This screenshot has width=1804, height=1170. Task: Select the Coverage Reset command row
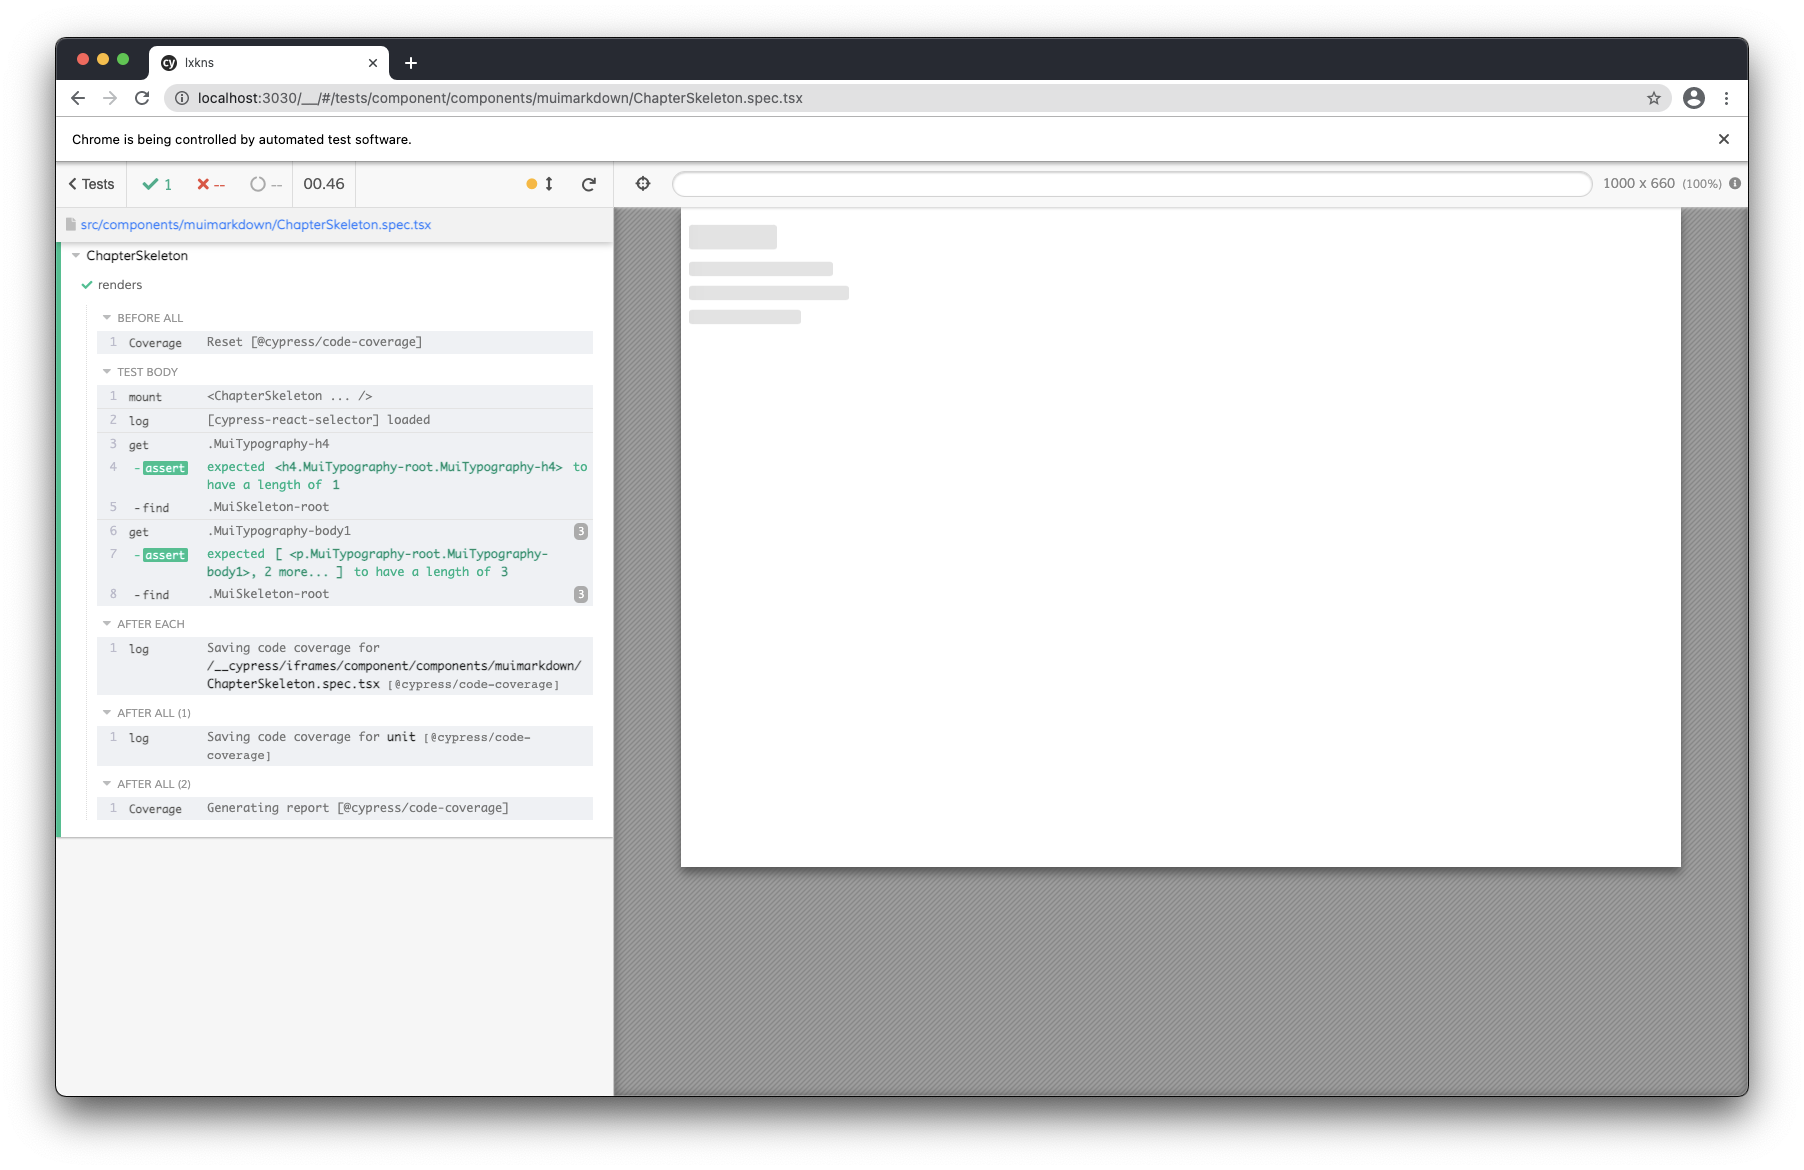pyautogui.click(x=345, y=342)
